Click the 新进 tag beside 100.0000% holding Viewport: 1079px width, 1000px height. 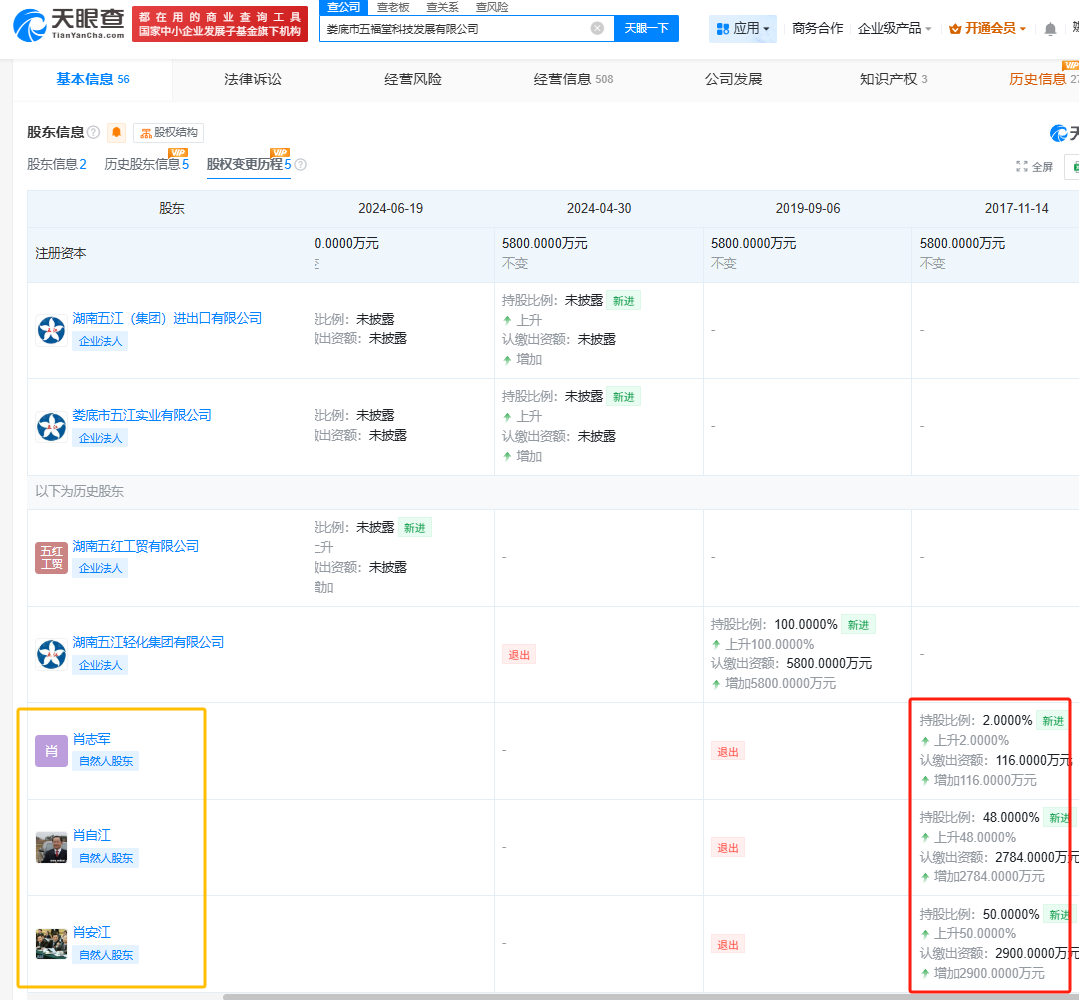pos(858,625)
